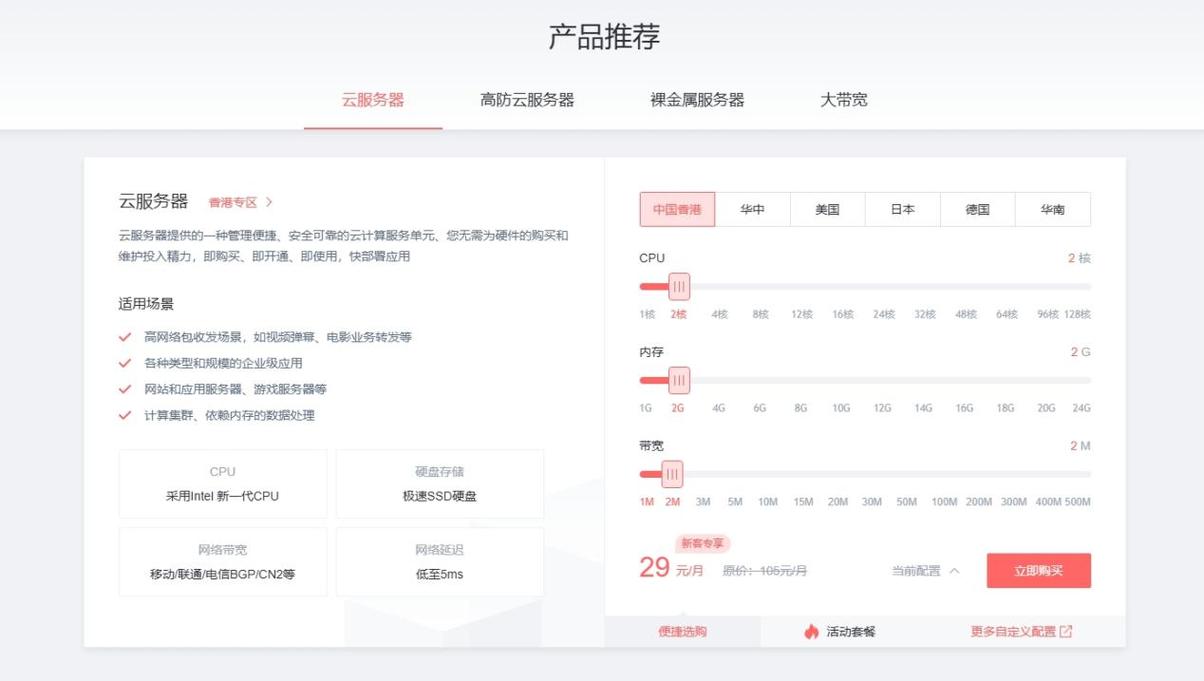Open the 高防云服务器 tab
1204x681 pixels.
point(527,100)
